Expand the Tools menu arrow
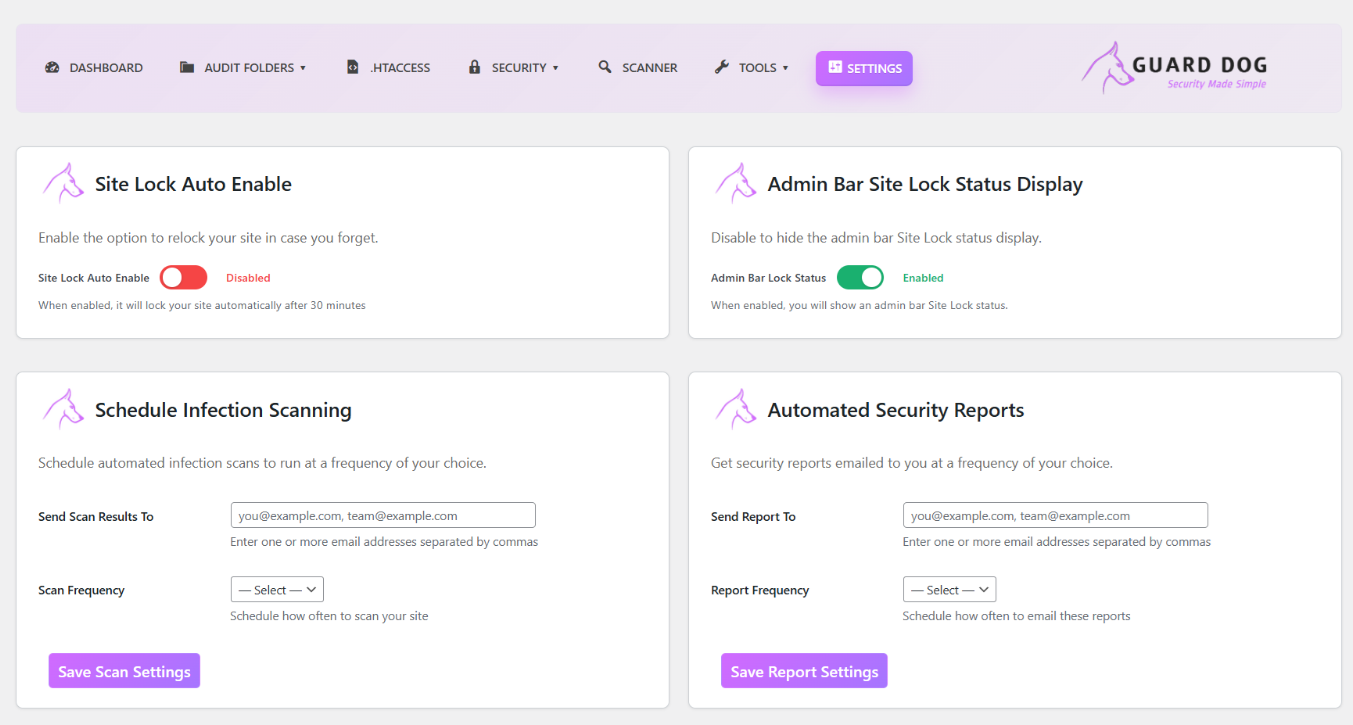1353x725 pixels. click(786, 69)
